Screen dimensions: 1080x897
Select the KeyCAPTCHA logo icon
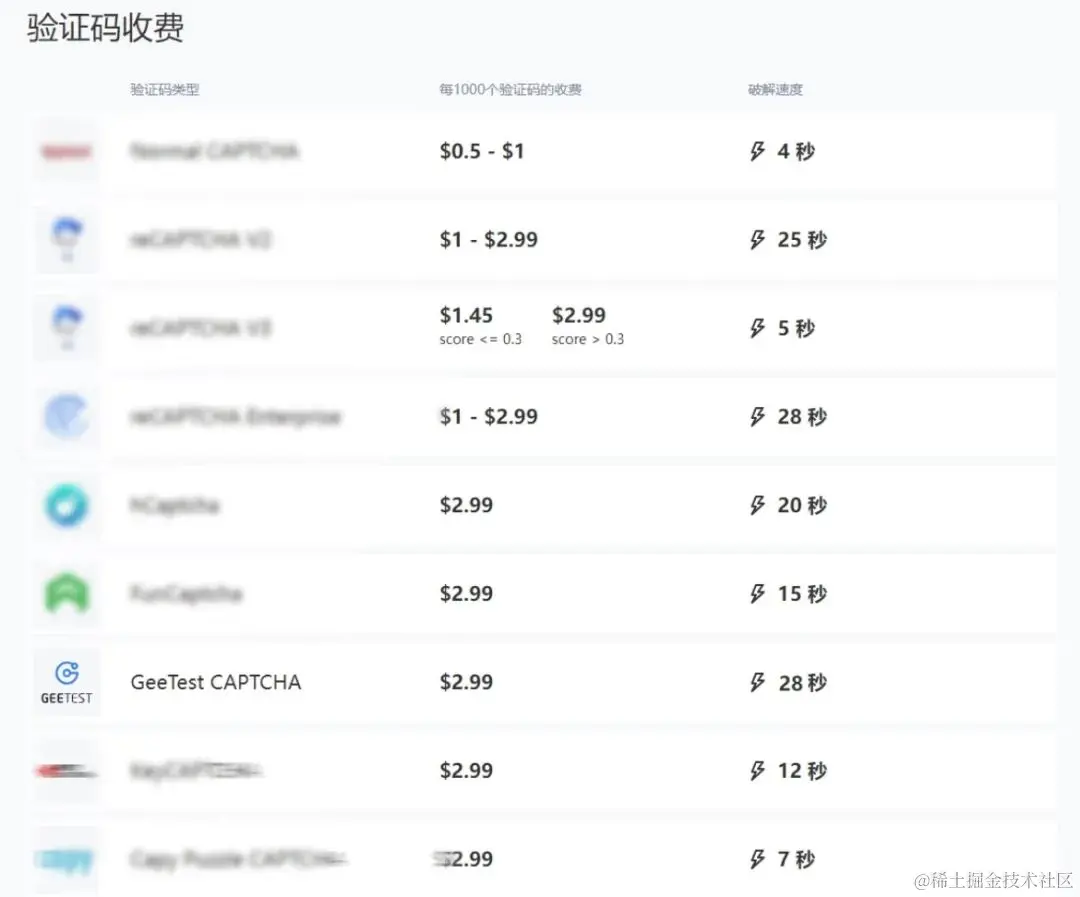coord(66,770)
